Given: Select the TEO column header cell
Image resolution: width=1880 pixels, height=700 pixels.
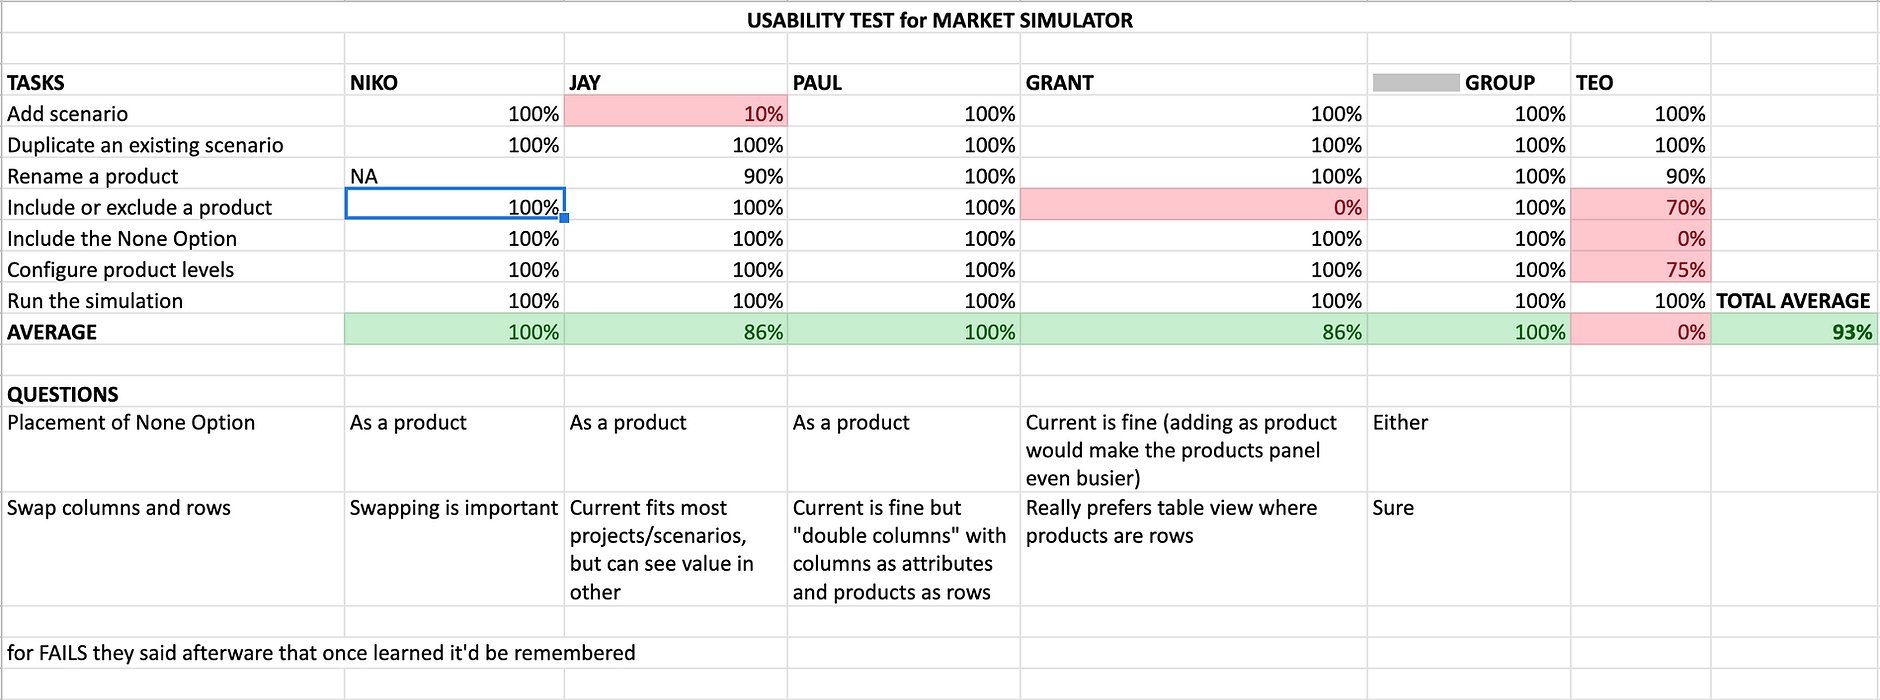Looking at the screenshot, I should pyautogui.click(x=1640, y=83).
